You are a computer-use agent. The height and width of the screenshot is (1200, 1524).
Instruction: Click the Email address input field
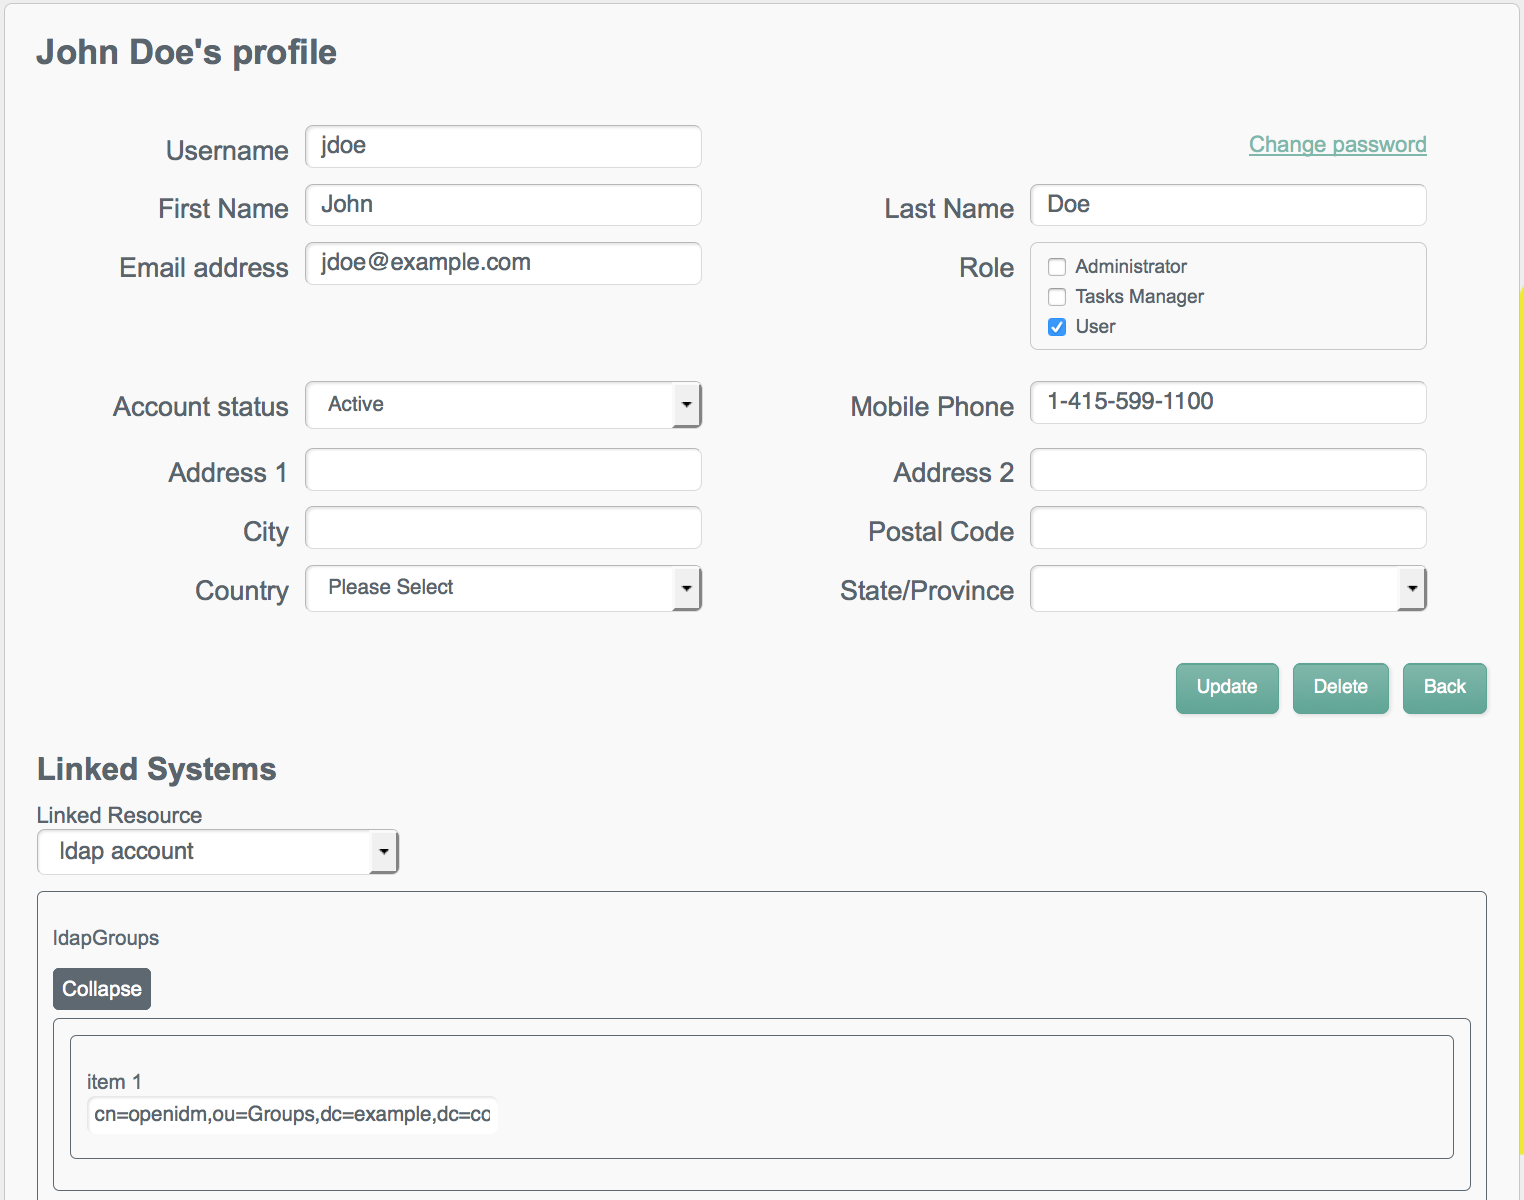[503, 263]
